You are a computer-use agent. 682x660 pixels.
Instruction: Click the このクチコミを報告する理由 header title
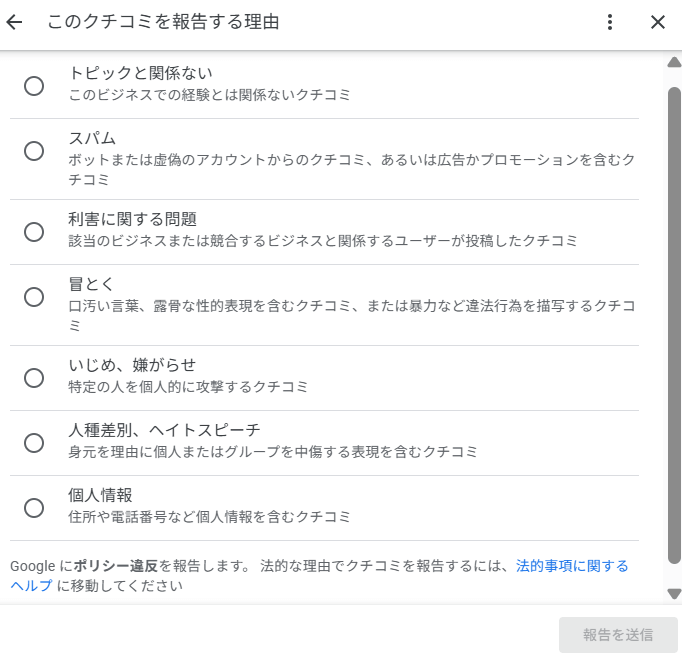click(x=163, y=22)
